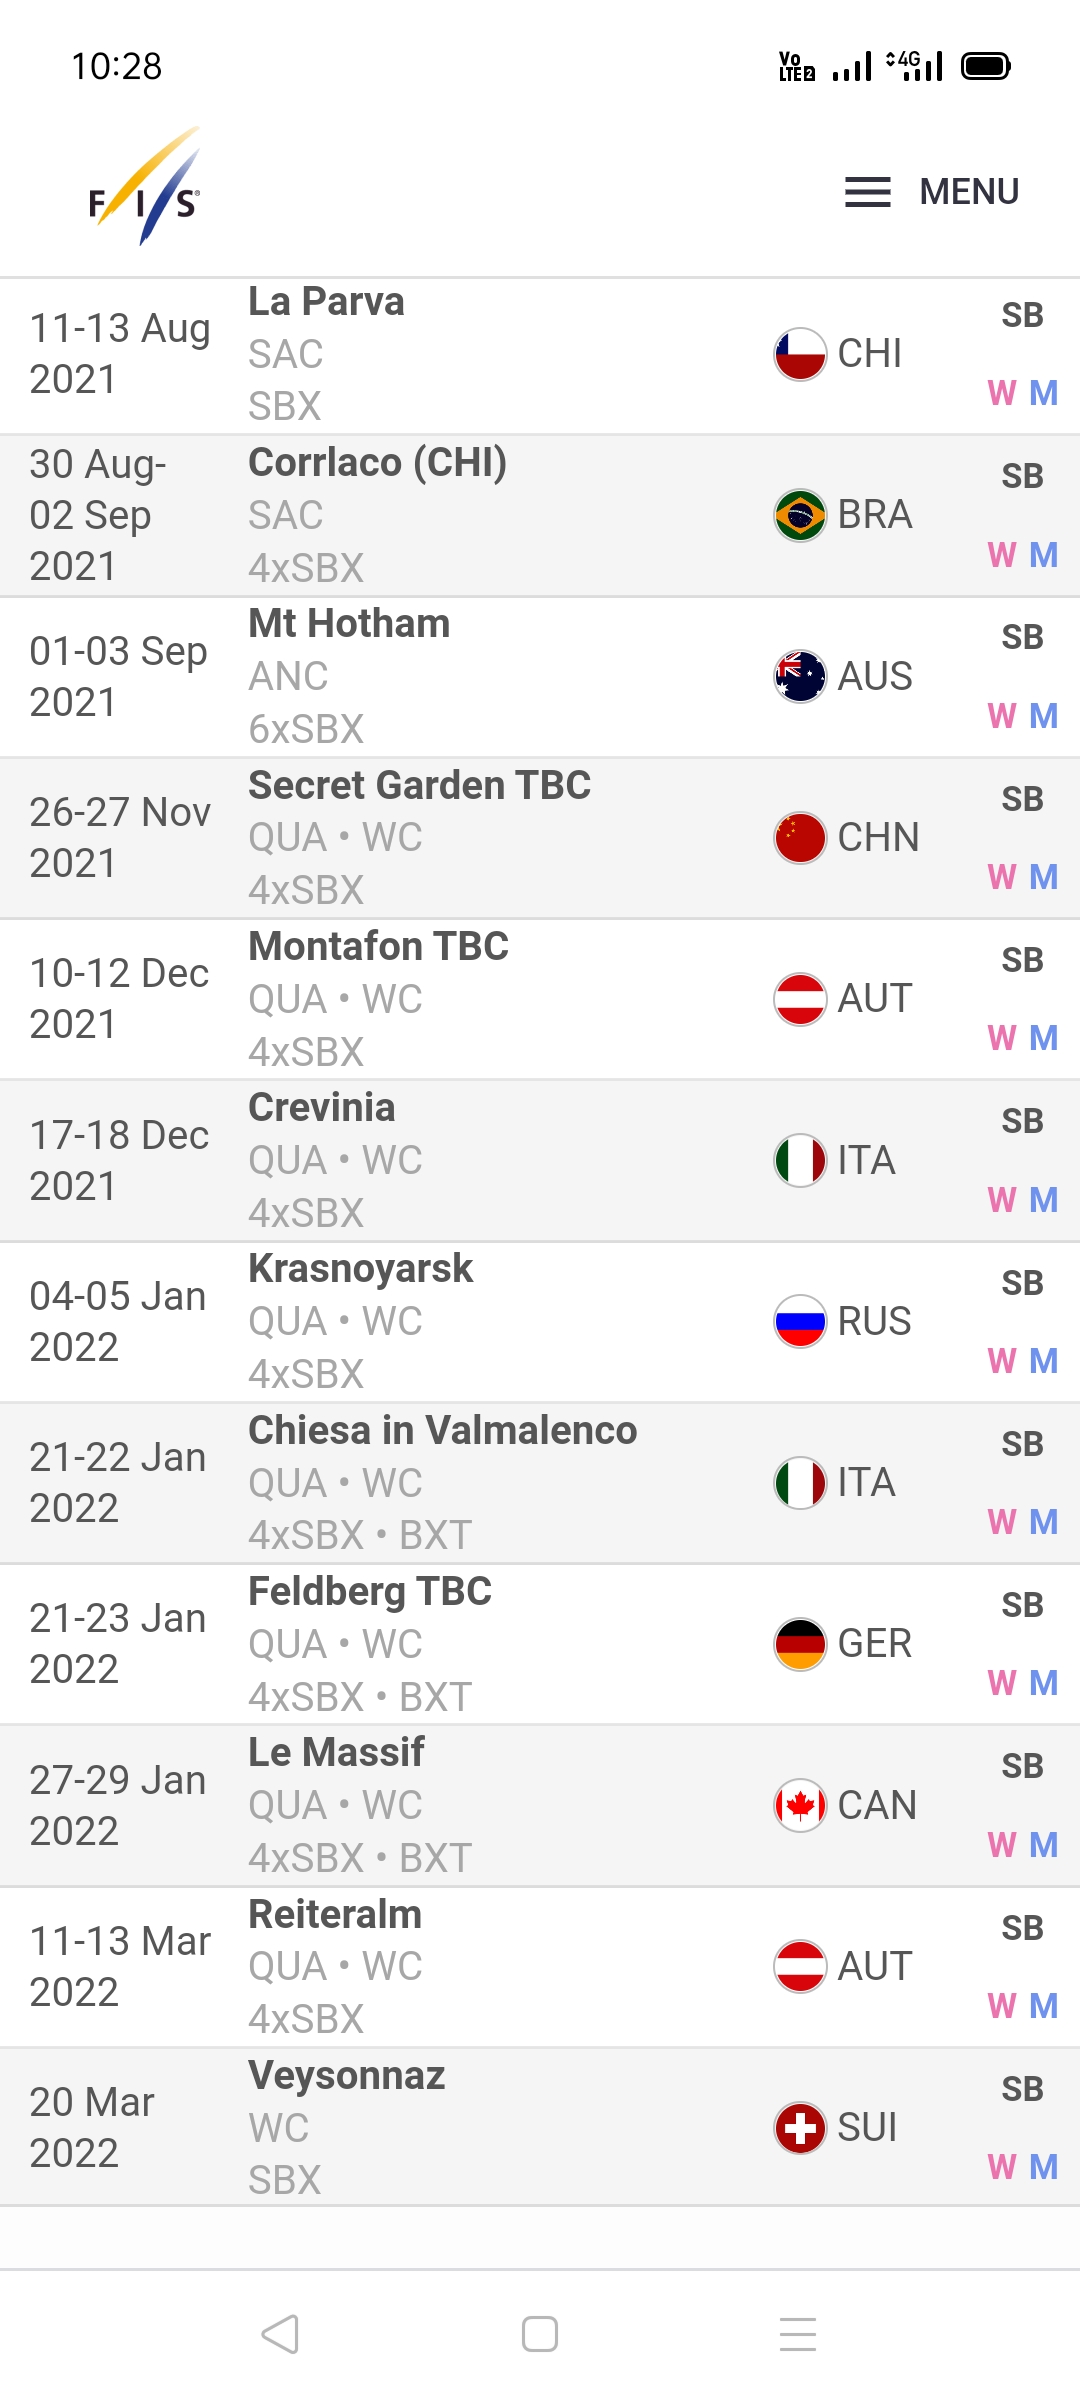Tap the China flag icon

[x=800, y=837]
